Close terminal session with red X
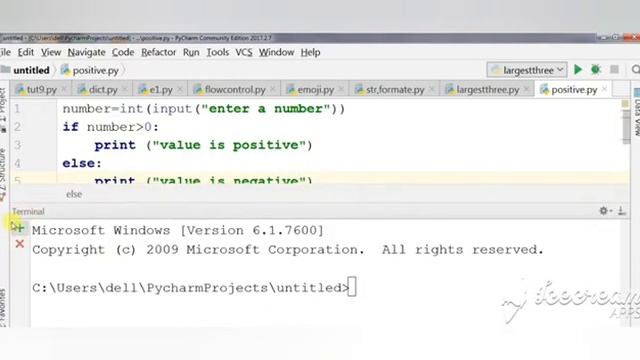 click(x=19, y=244)
